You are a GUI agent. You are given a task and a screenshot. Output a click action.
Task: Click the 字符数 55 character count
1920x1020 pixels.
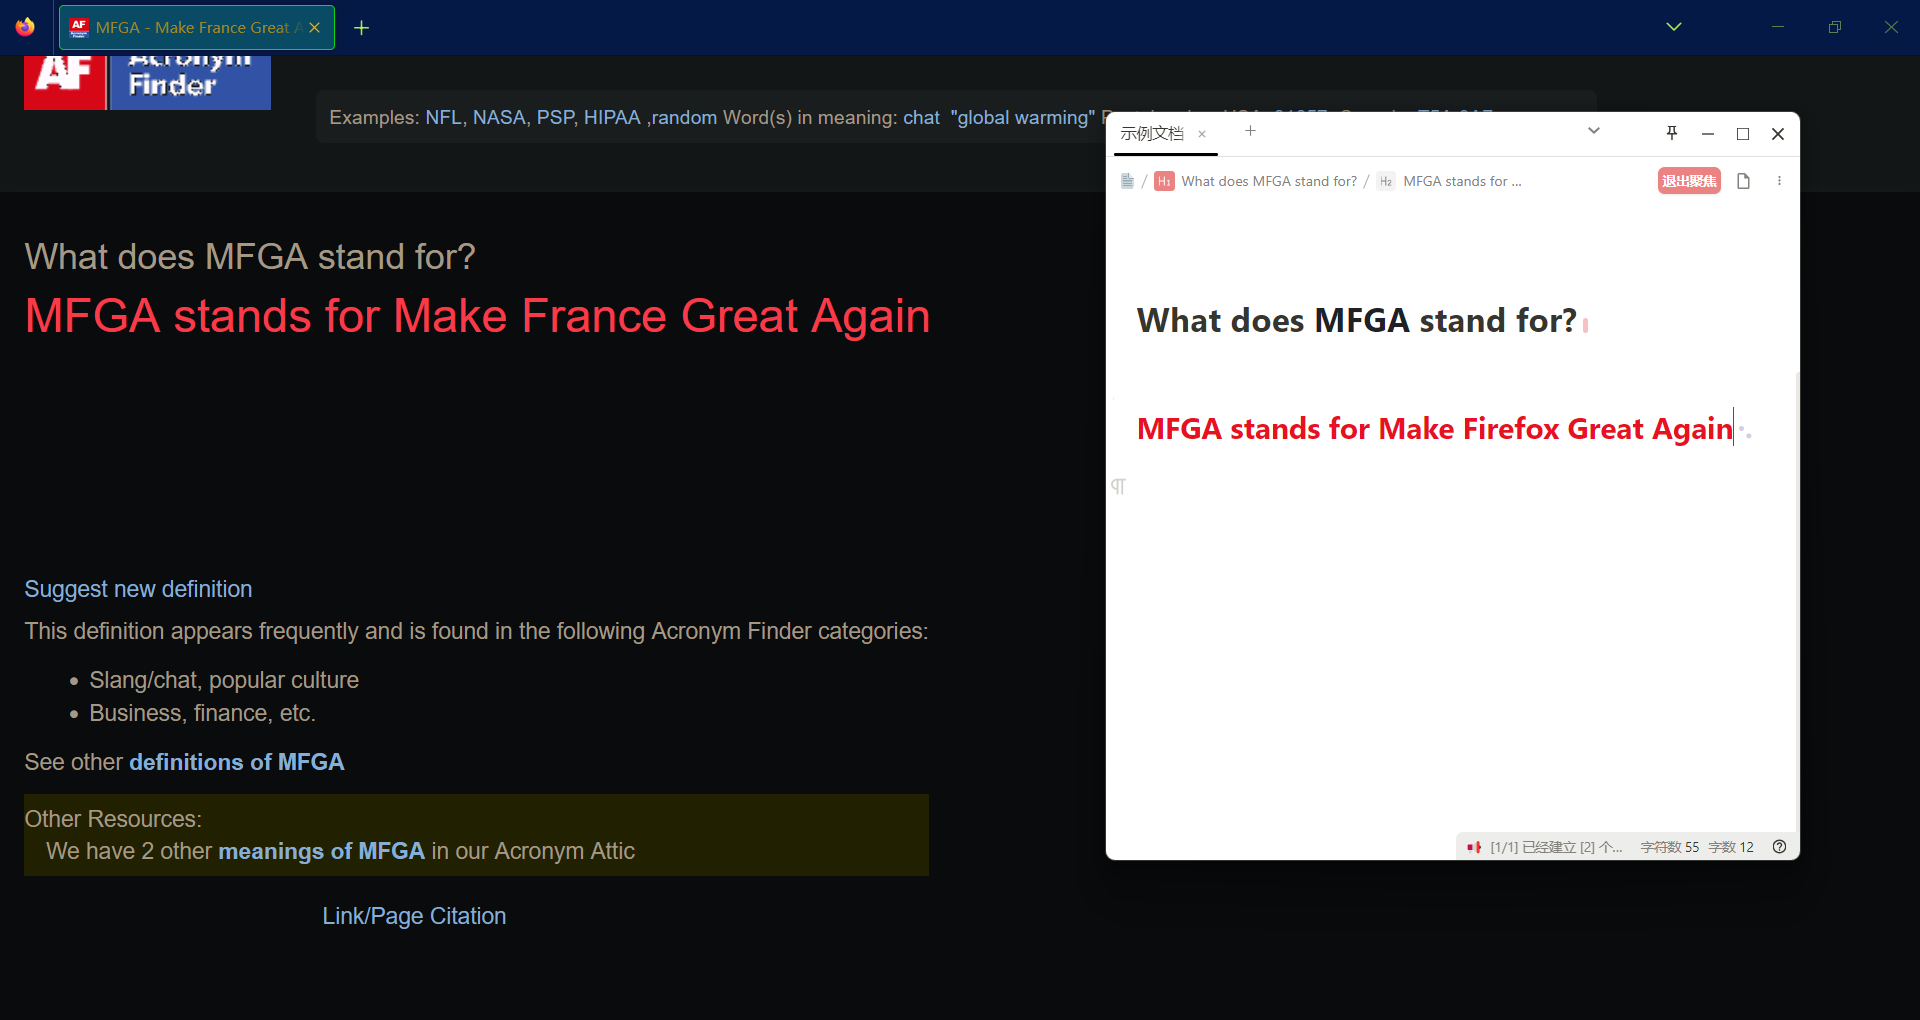point(1670,847)
